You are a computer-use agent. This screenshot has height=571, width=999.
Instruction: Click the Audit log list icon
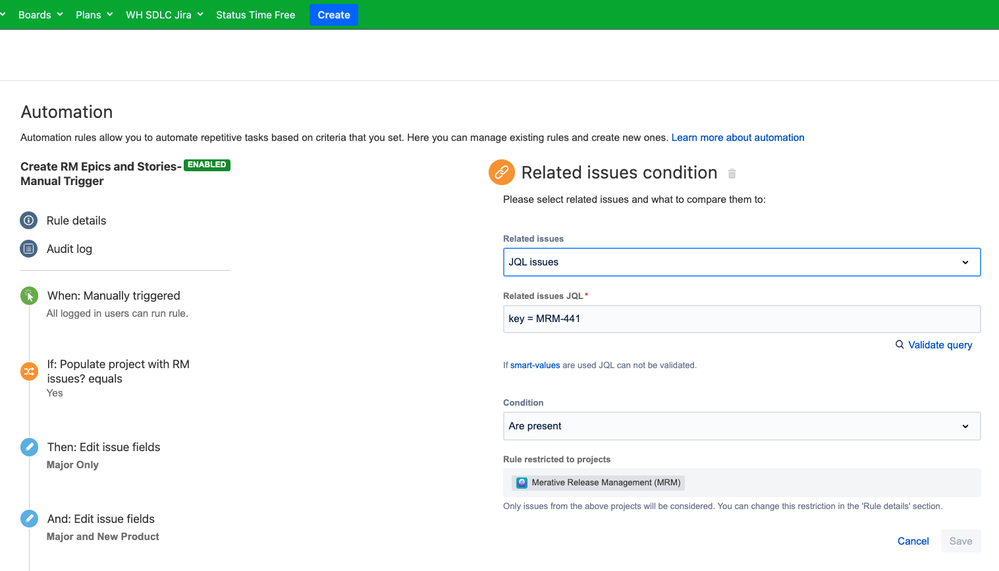coord(29,249)
